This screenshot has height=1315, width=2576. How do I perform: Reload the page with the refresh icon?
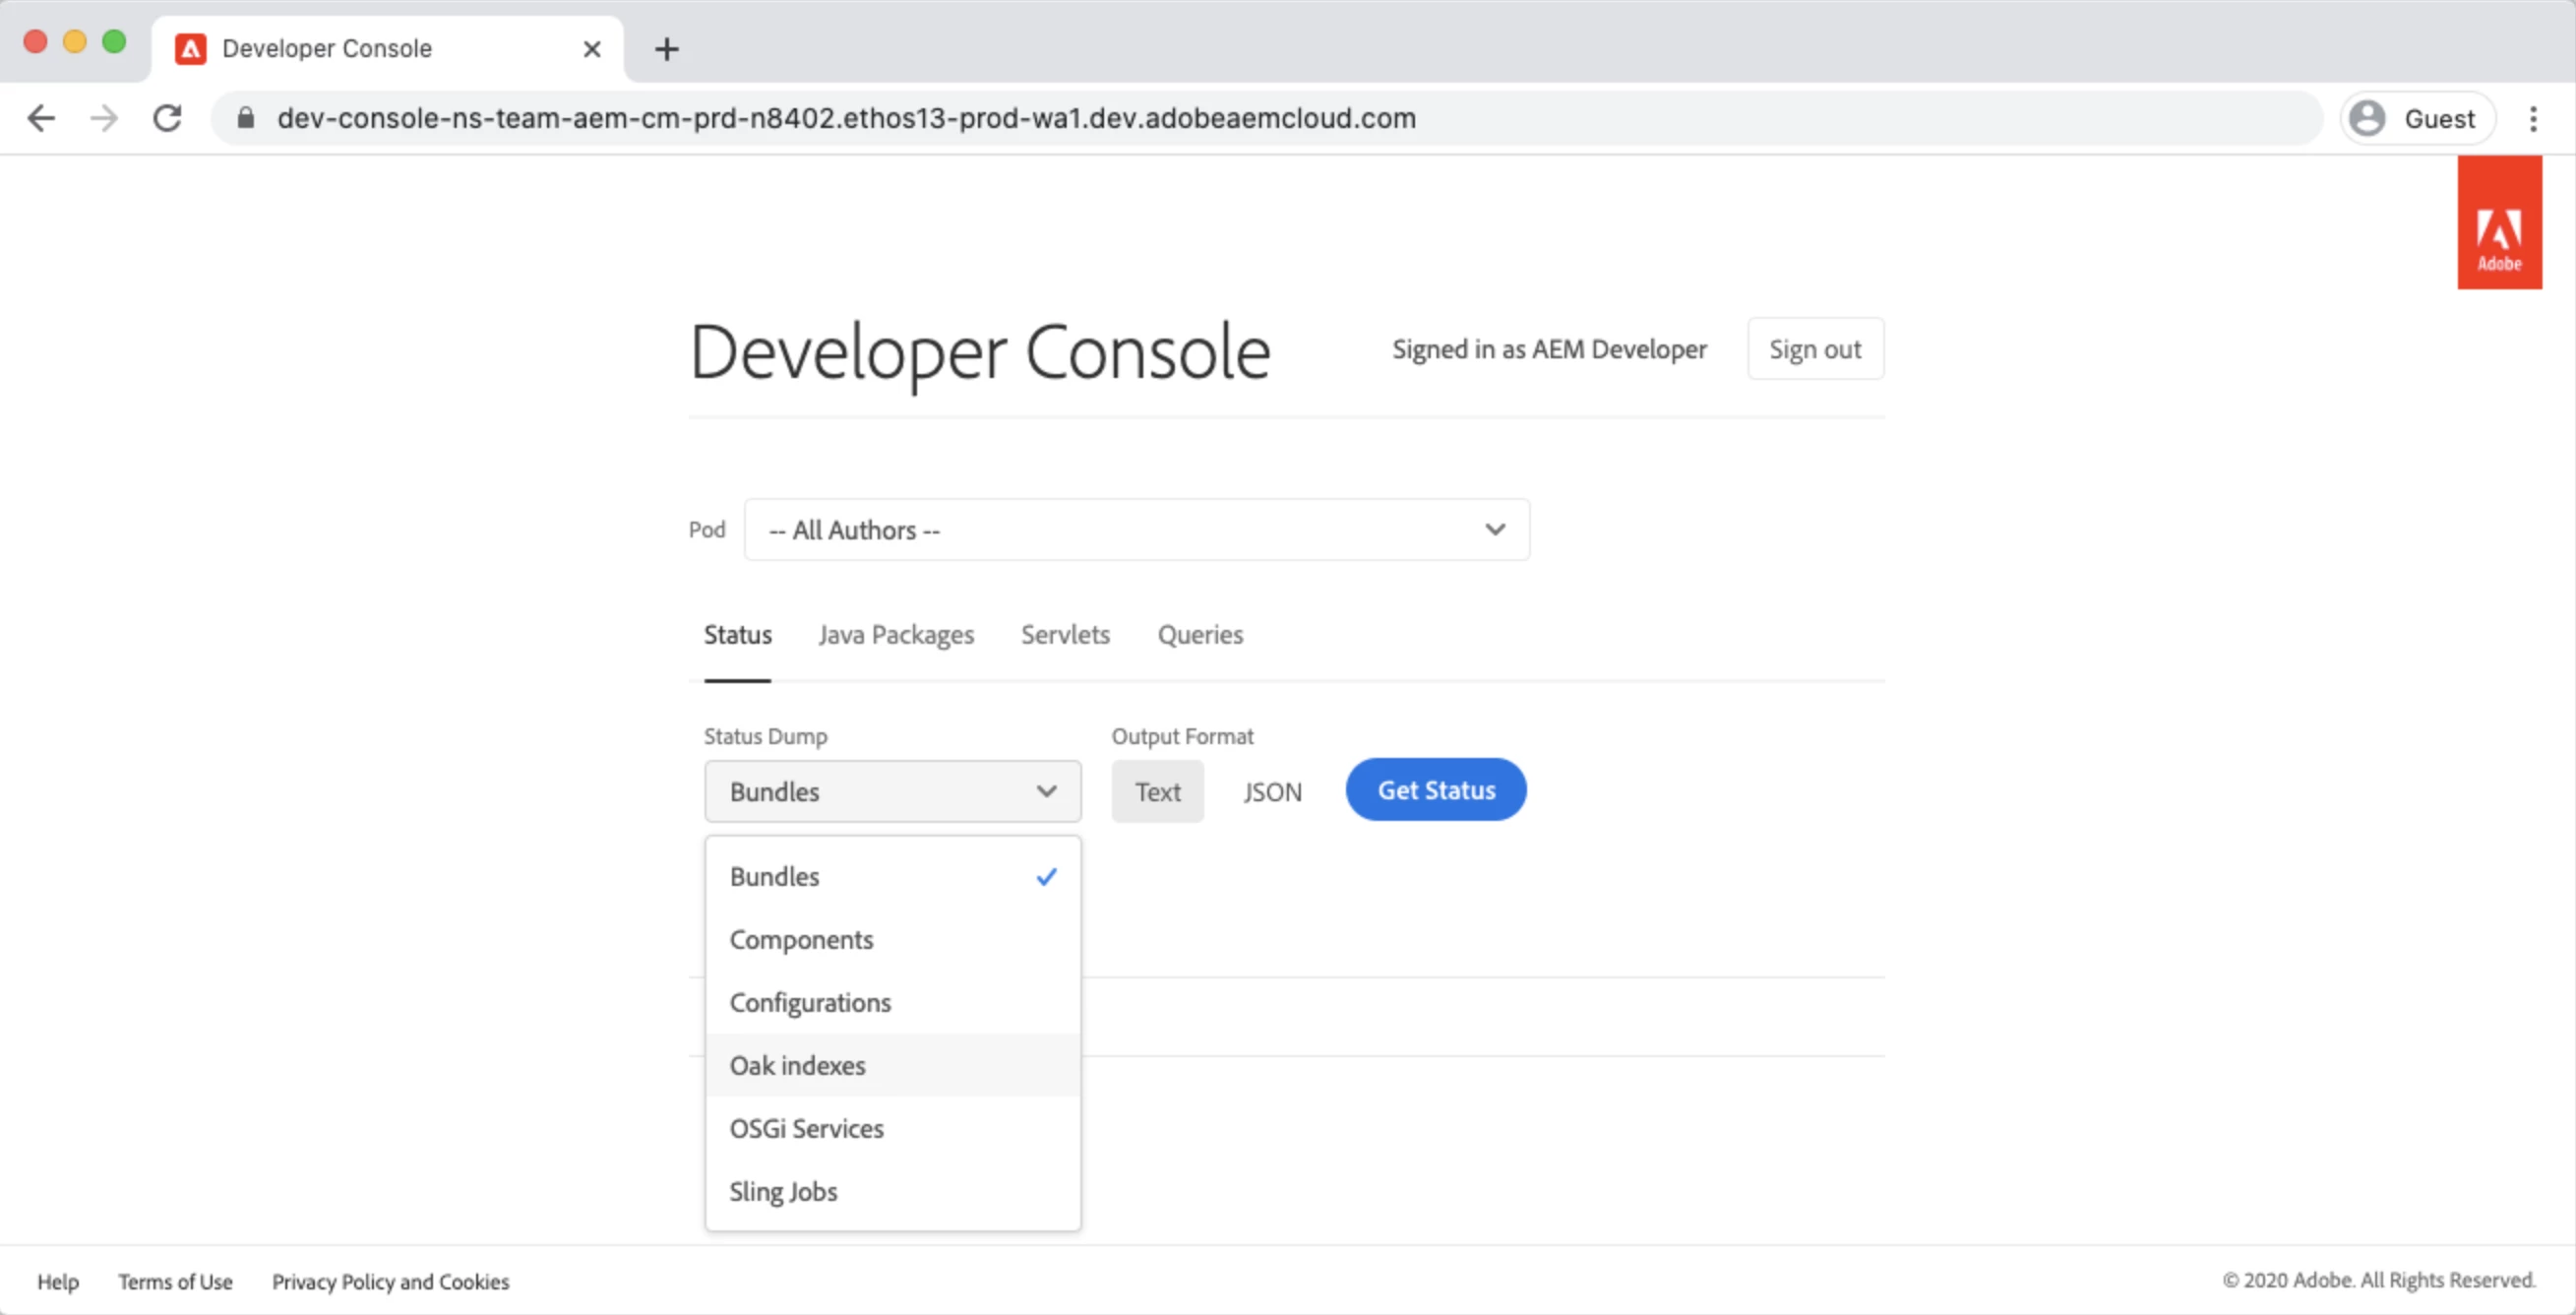[168, 119]
